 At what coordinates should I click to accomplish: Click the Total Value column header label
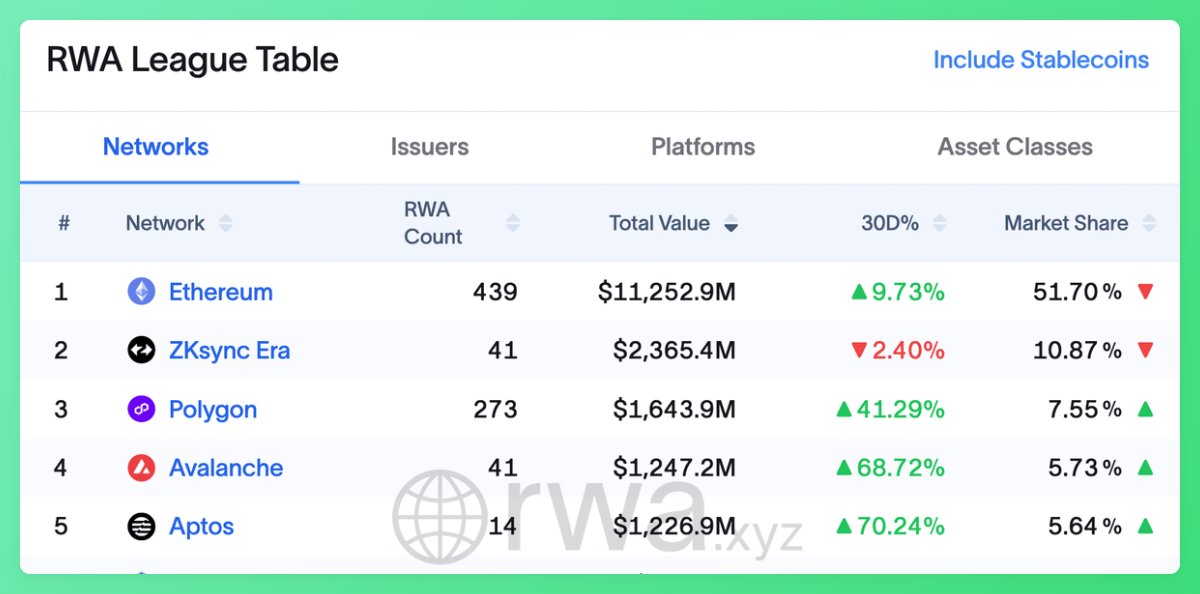coord(660,223)
